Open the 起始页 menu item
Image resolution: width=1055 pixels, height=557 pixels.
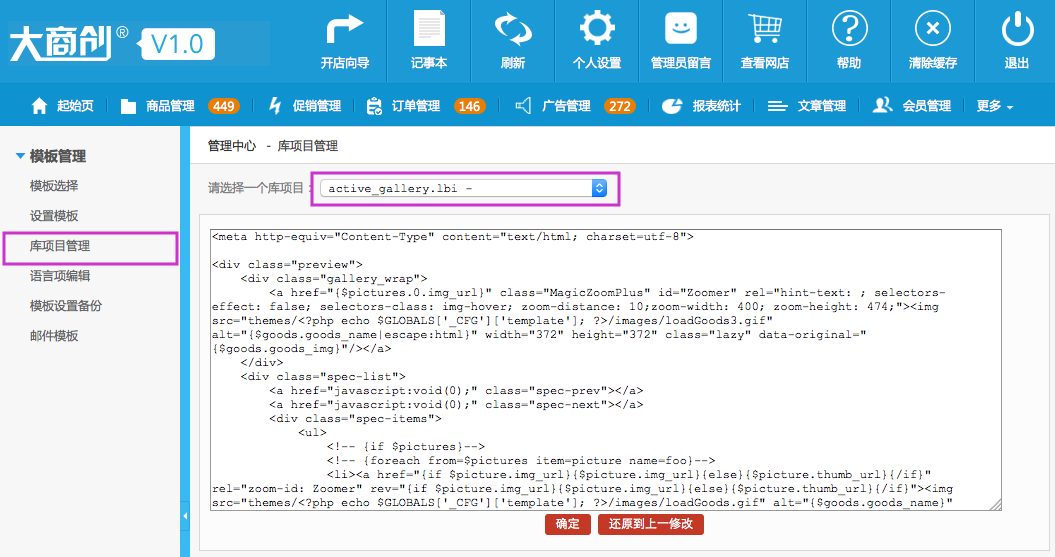(x=75, y=106)
